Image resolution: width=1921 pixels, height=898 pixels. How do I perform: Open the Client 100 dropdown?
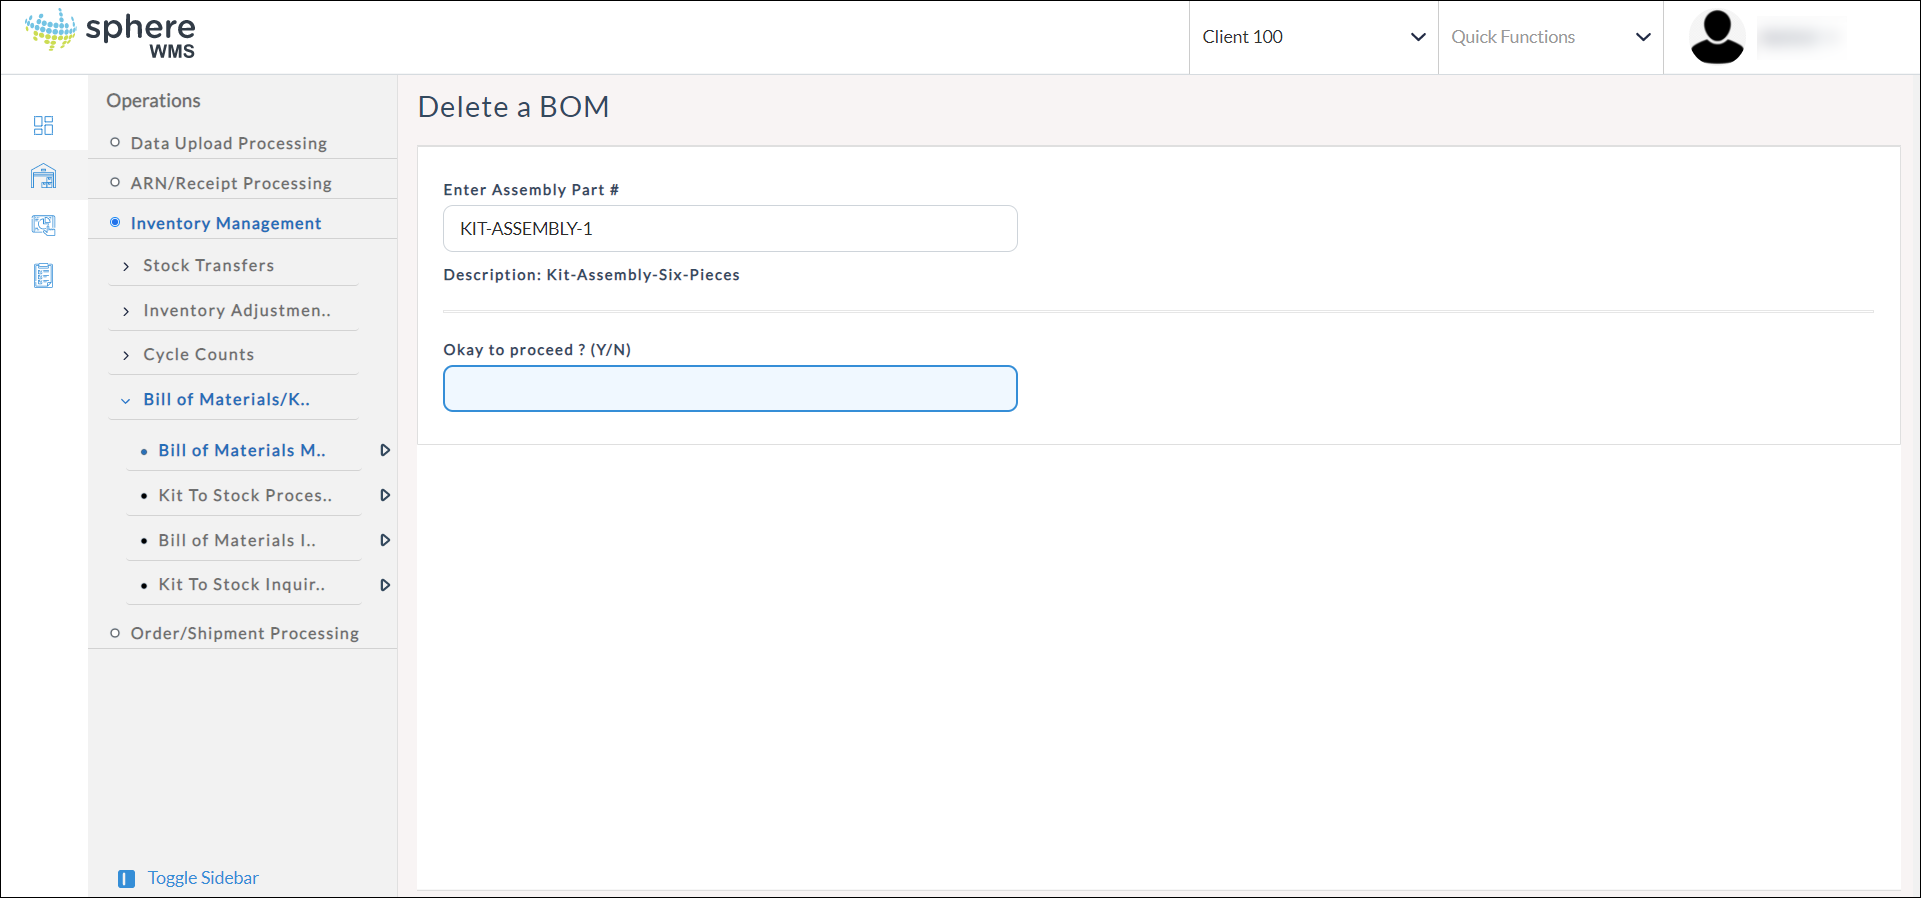click(1312, 37)
